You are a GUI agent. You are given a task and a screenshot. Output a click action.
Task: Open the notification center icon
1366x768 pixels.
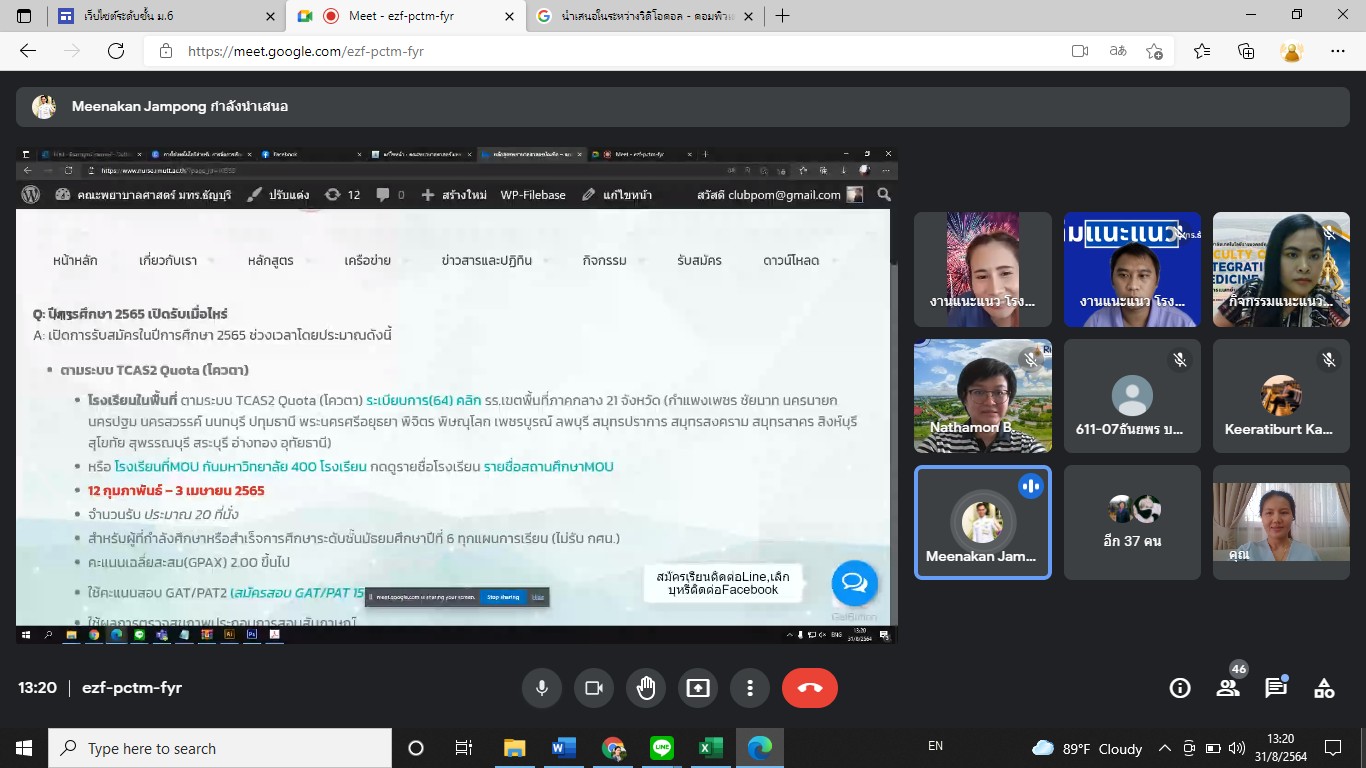[x=1333, y=748]
